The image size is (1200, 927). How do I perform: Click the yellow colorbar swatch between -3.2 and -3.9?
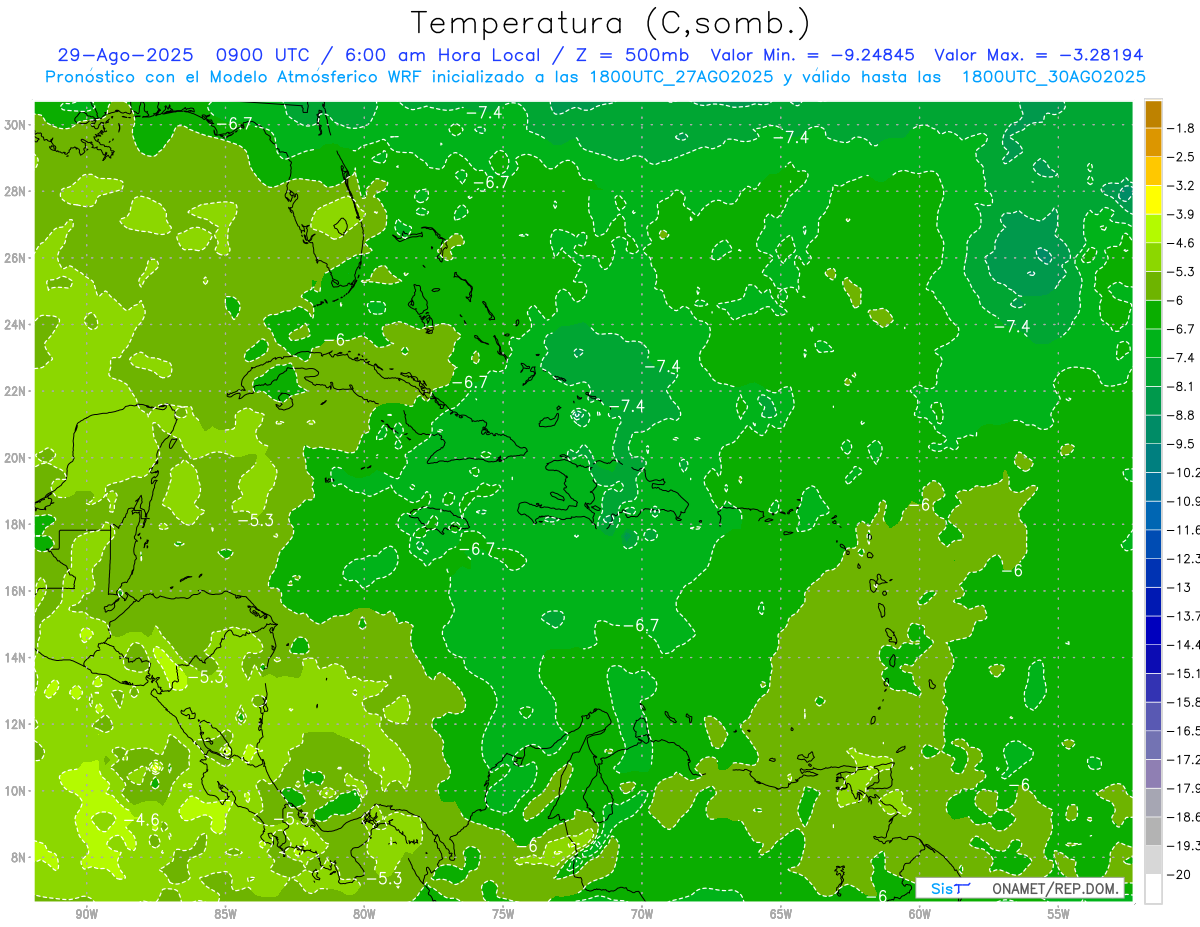pos(1153,200)
